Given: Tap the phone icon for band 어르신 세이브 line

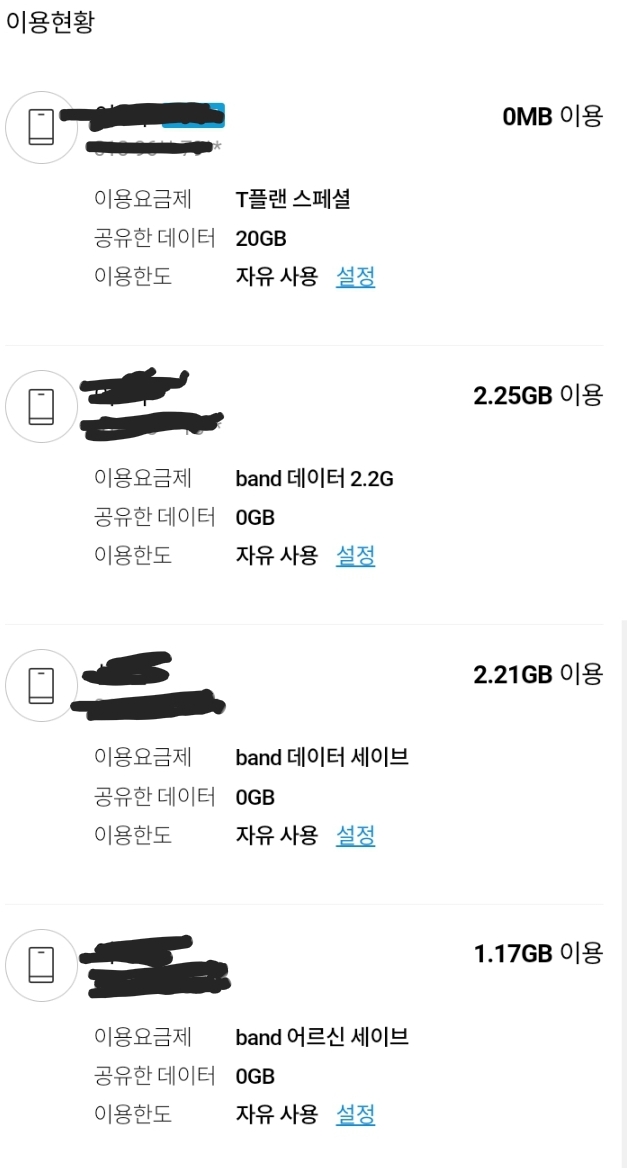Looking at the screenshot, I should [x=41, y=966].
